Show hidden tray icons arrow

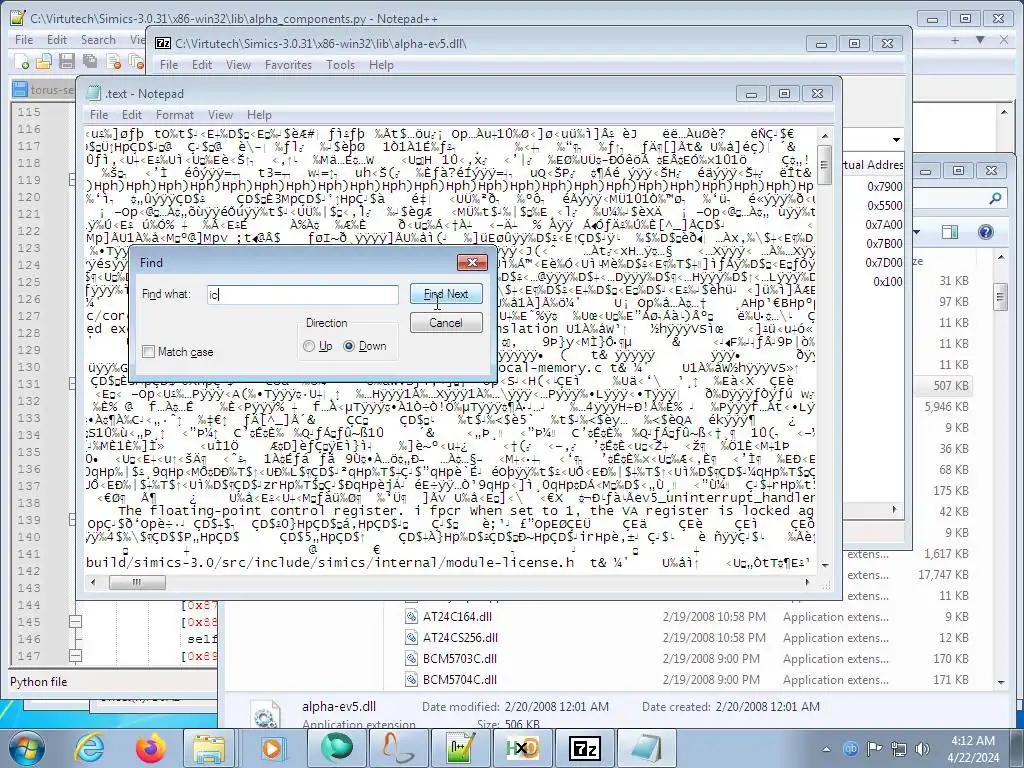826,749
